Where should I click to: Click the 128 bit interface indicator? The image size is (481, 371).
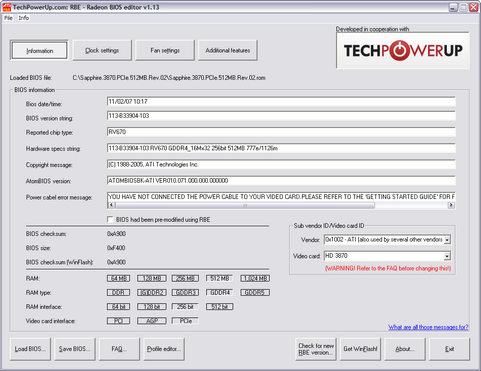coord(152,307)
